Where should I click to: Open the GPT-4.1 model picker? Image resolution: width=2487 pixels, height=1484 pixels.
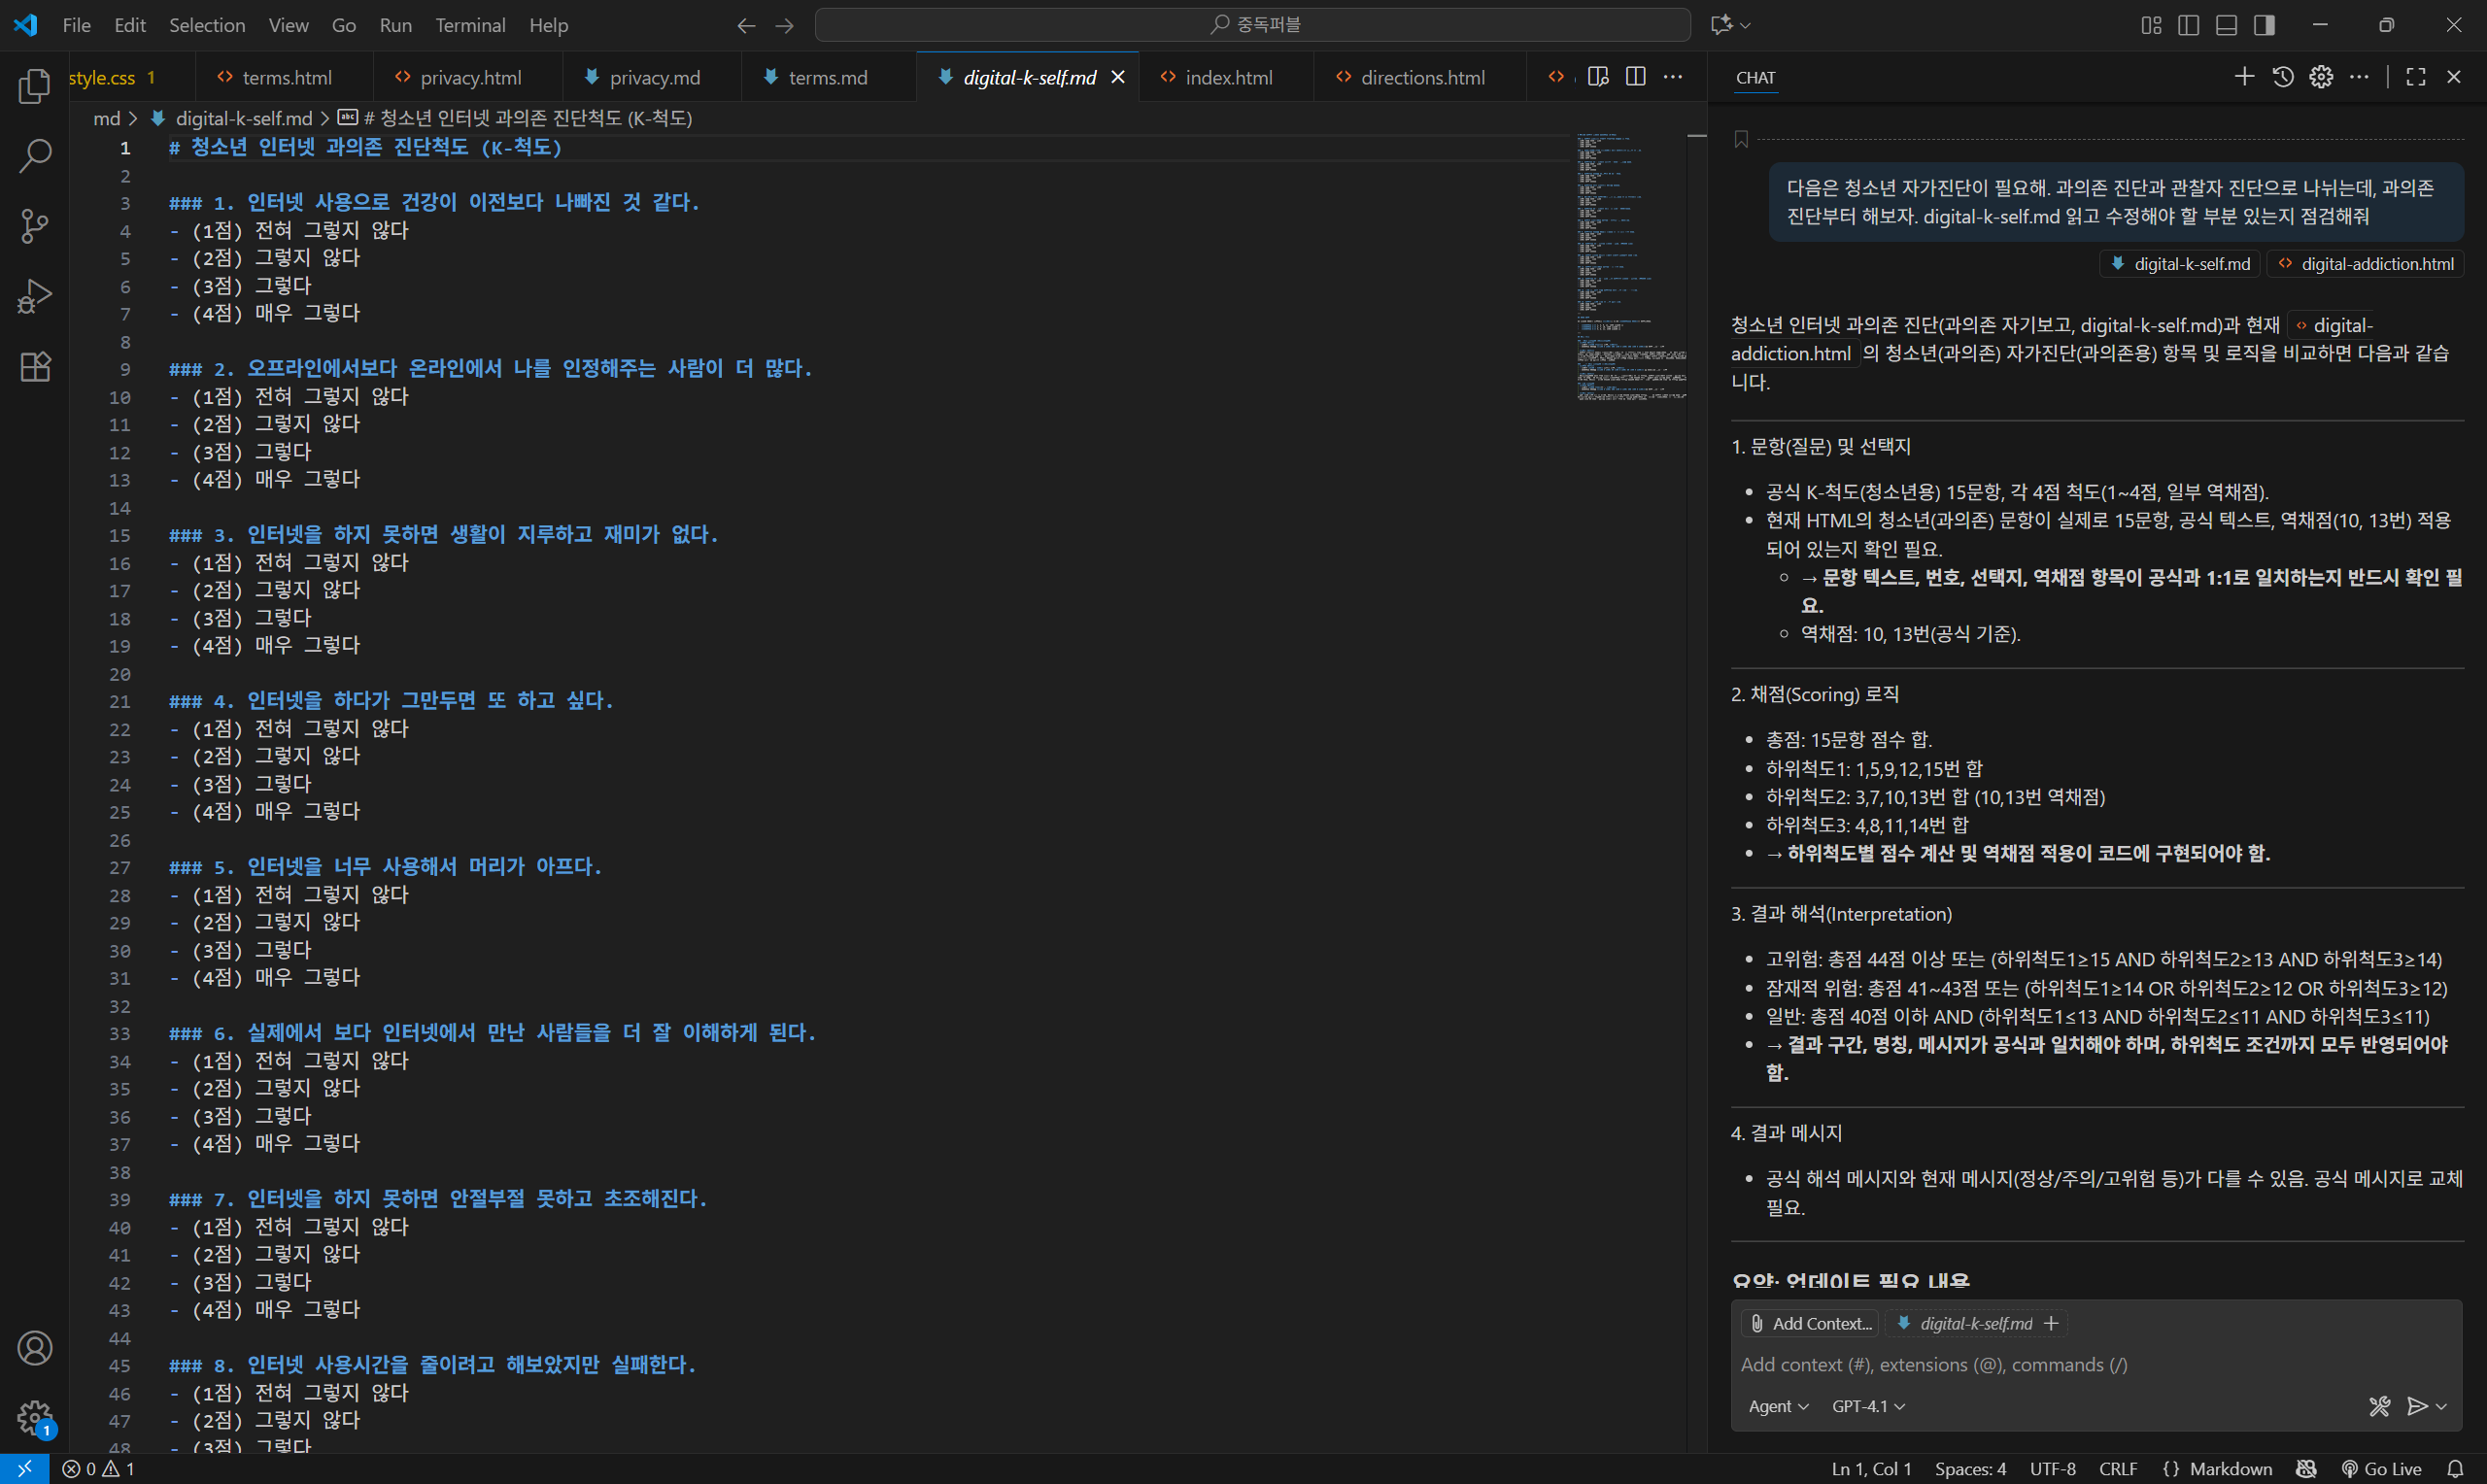tap(1867, 1406)
